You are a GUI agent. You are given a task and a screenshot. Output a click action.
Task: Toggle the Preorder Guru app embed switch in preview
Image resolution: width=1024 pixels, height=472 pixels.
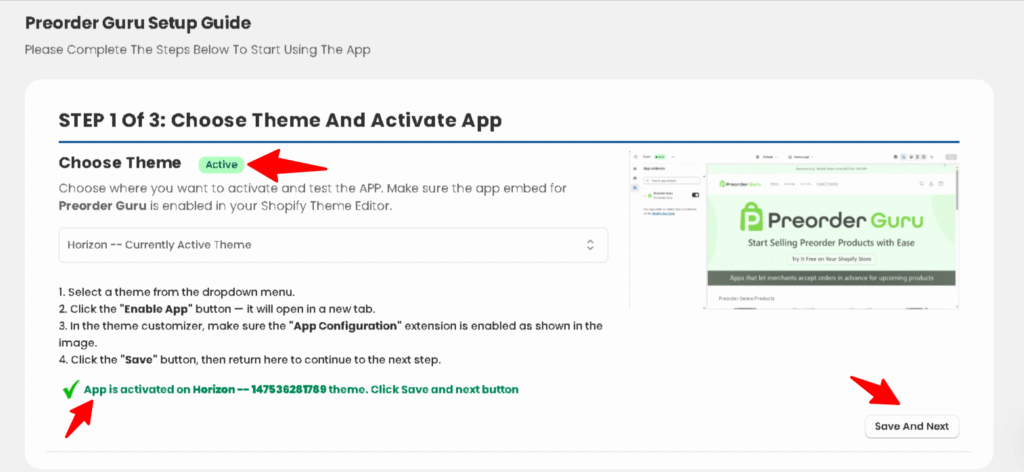(694, 195)
